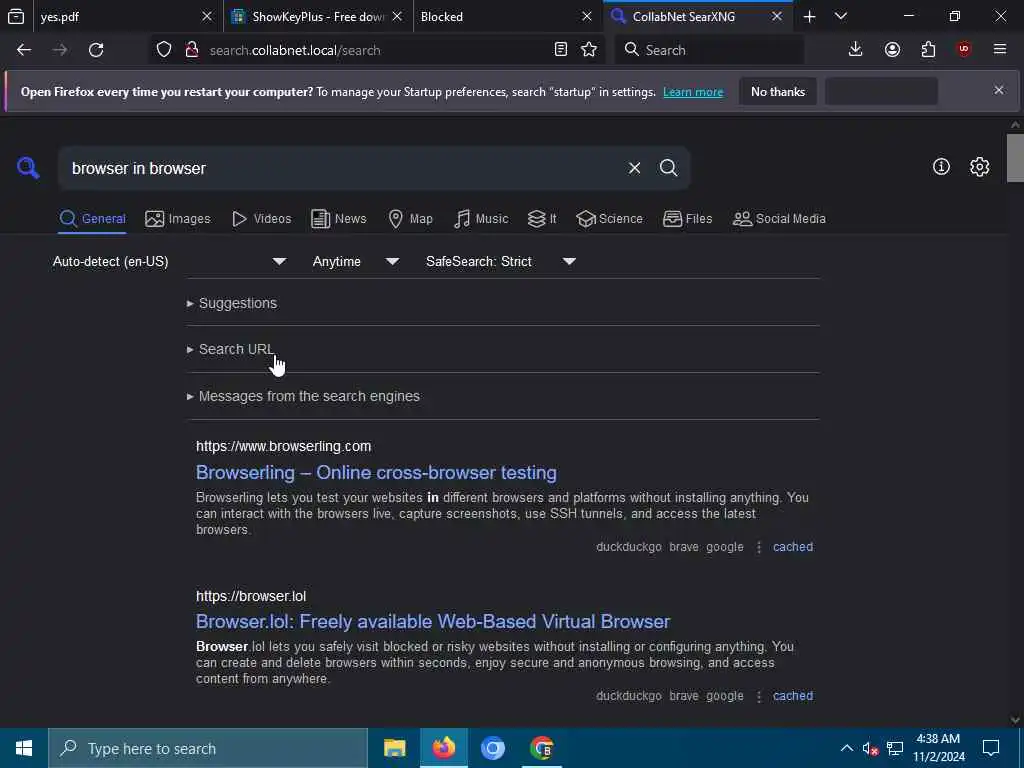Open the Windows notification center
This screenshot has height=768, width=1024.
tap(991, 748)
